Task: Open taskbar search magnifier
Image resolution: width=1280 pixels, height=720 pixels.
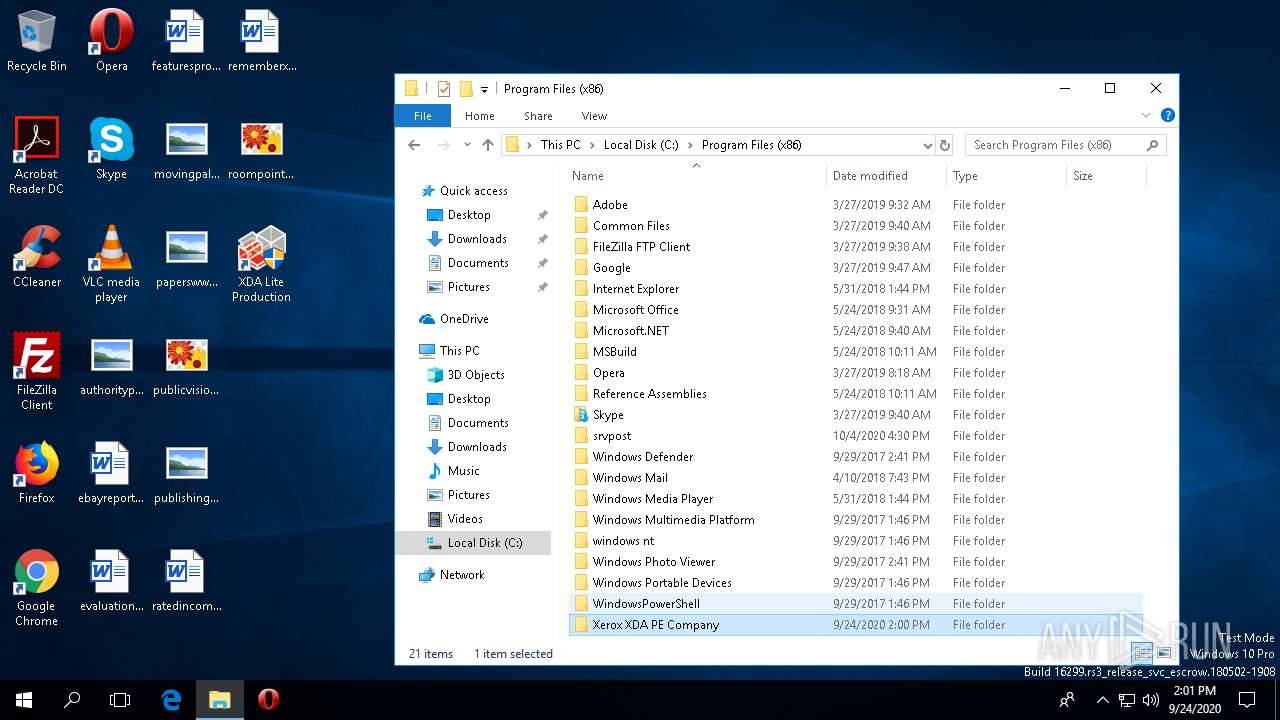Action: click(72, 700)
